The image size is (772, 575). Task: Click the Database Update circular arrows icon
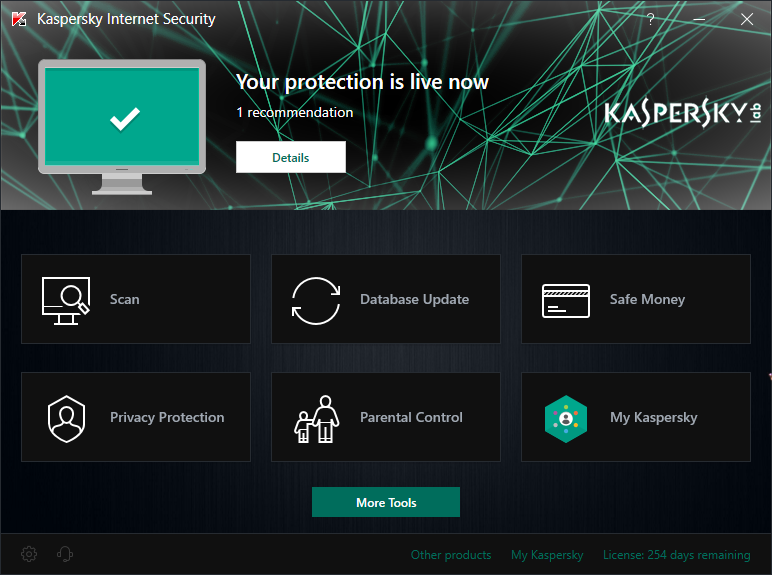[x=316, y=301]
